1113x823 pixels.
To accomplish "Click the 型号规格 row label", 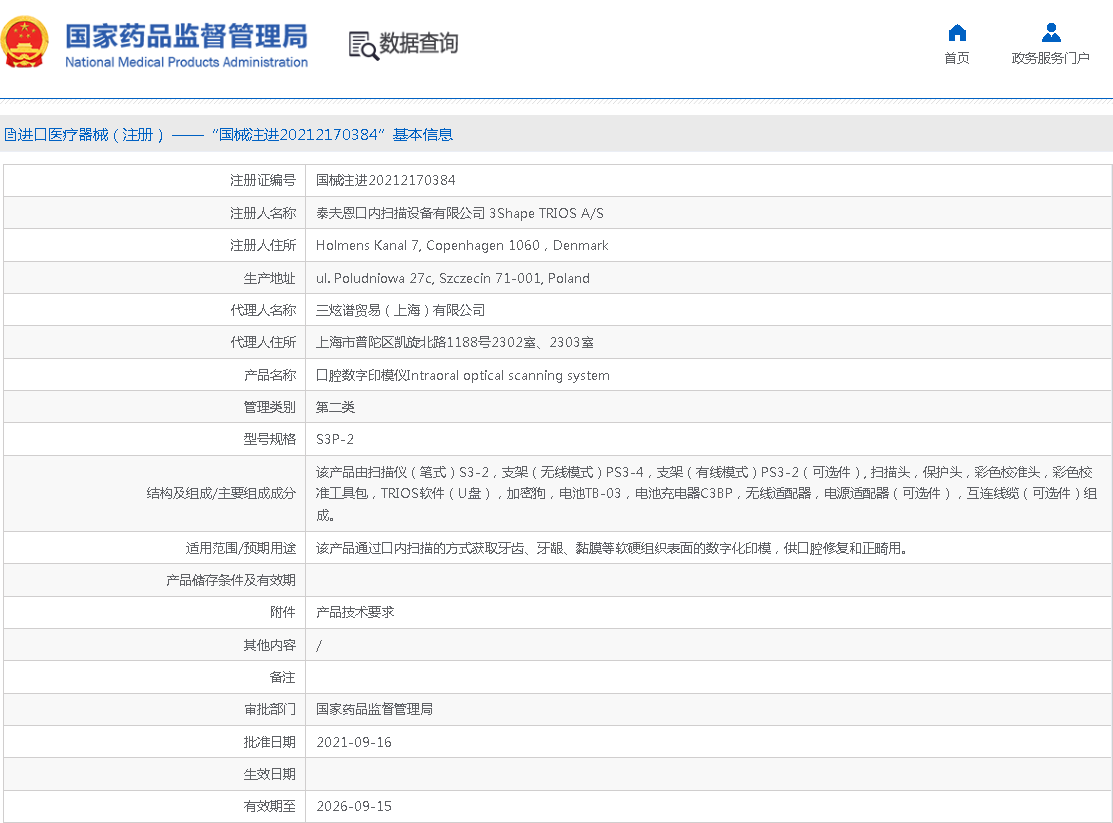I will pos(269,440).
